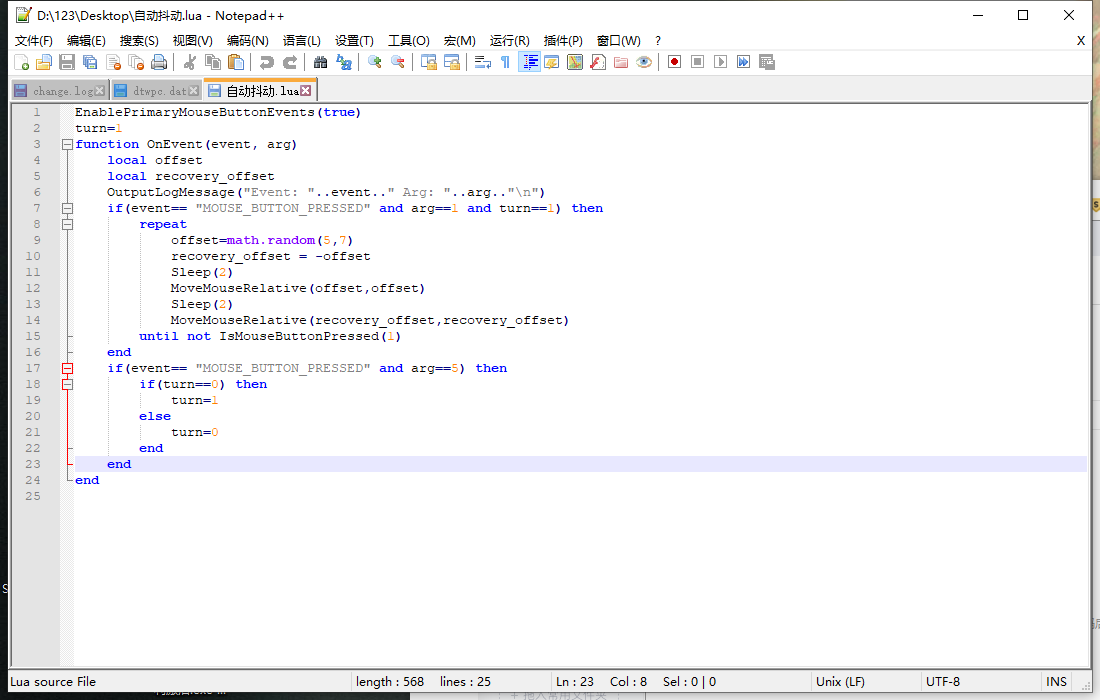Screen dimensions: 1100x700
Task: Toggle show all characters pilcrow
Action: click(505, 62)
